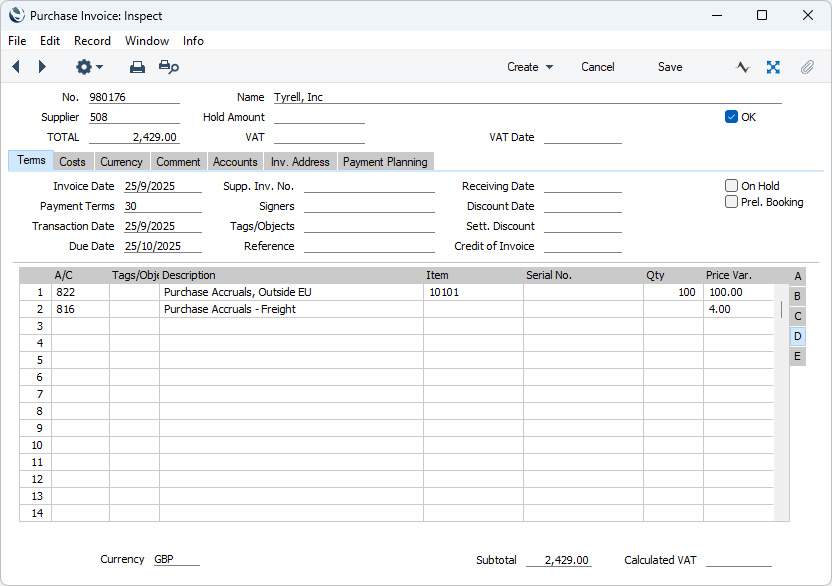Screen dimensions: 832x586
Task: Open the Create dropdown
Action: (530, 67)
